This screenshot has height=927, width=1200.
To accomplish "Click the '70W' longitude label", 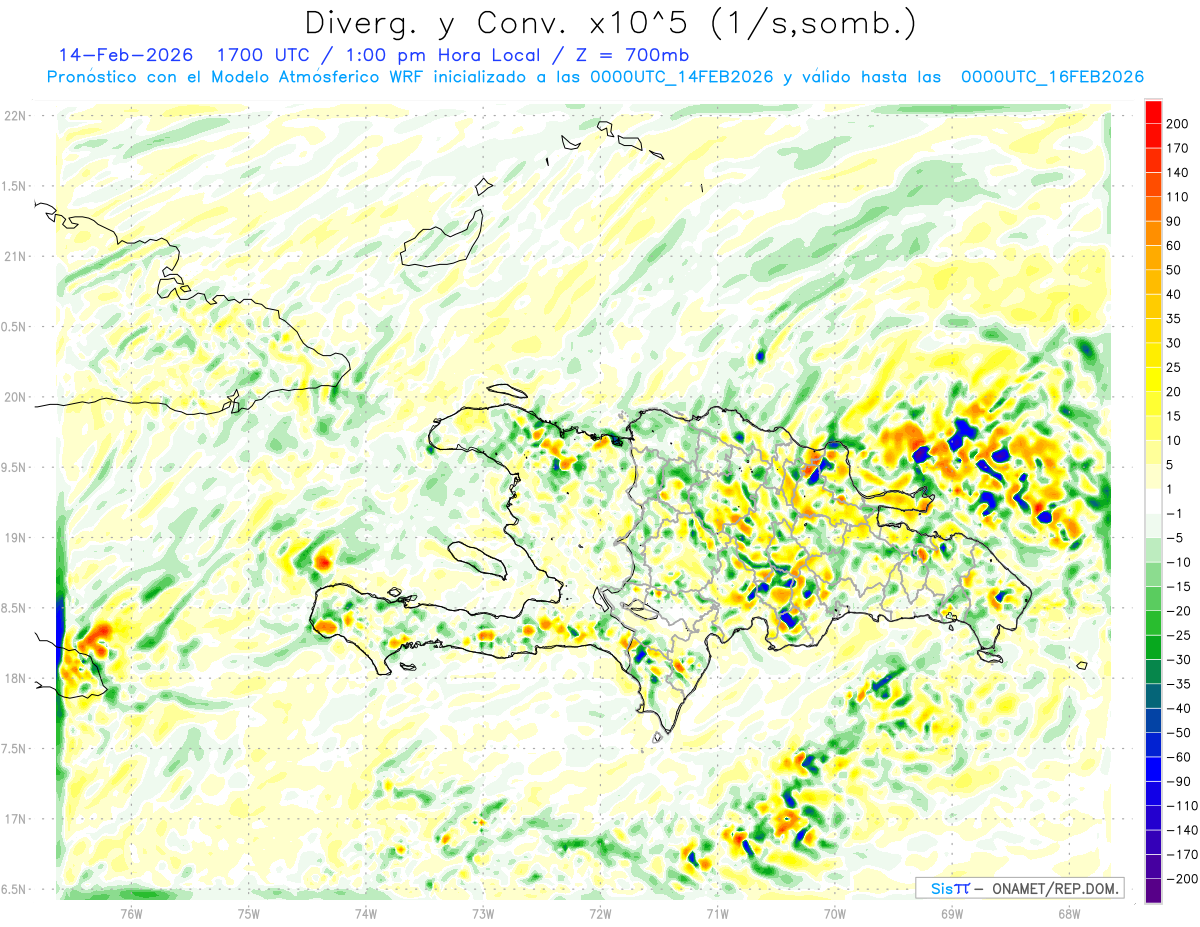I will (x=835, y=912).
